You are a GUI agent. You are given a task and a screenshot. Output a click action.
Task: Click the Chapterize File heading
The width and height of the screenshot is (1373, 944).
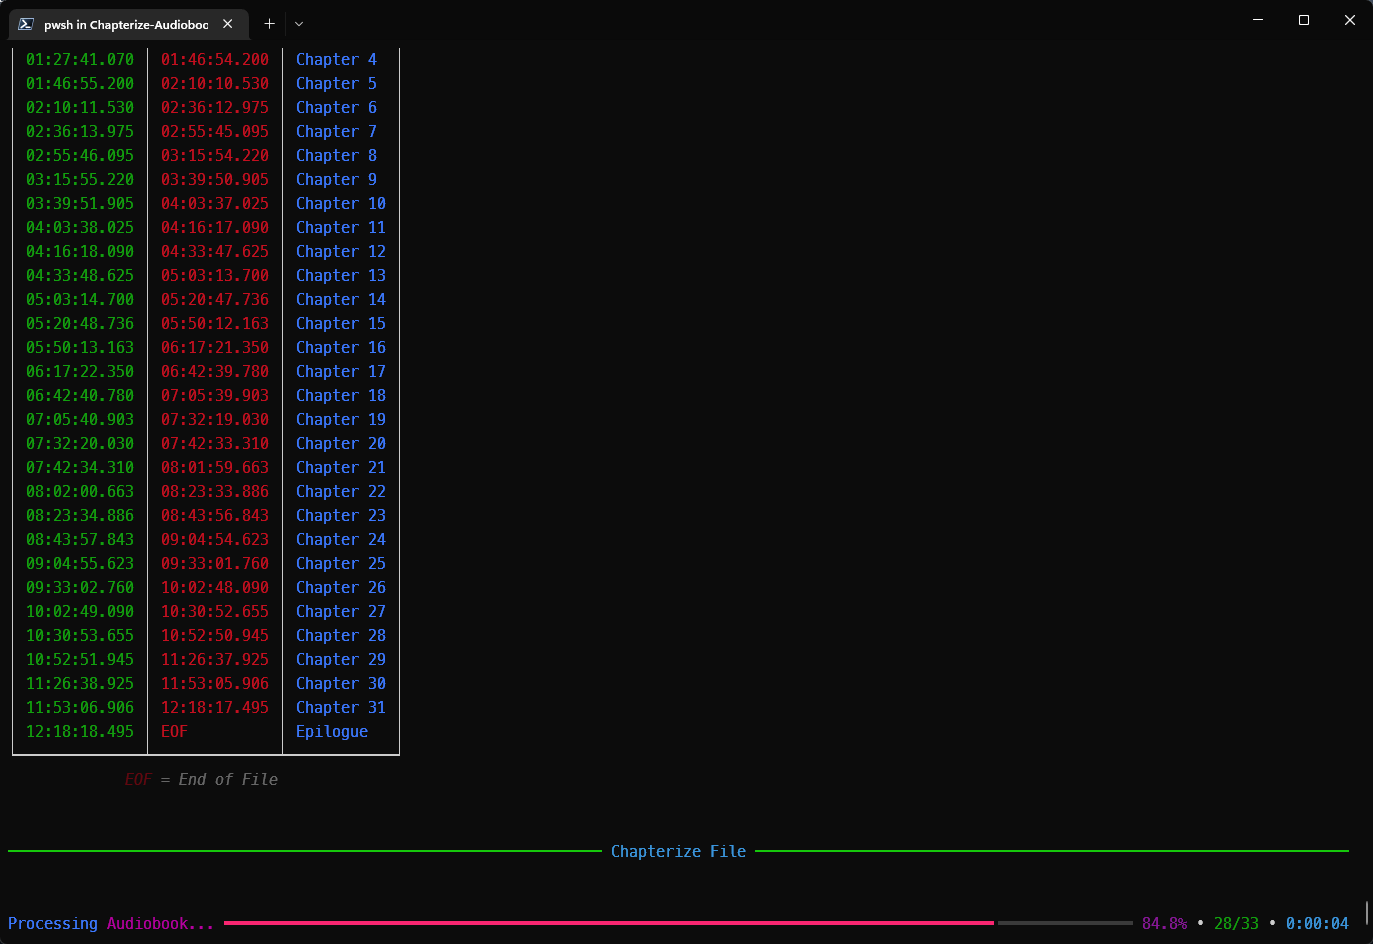pos(678,852)
